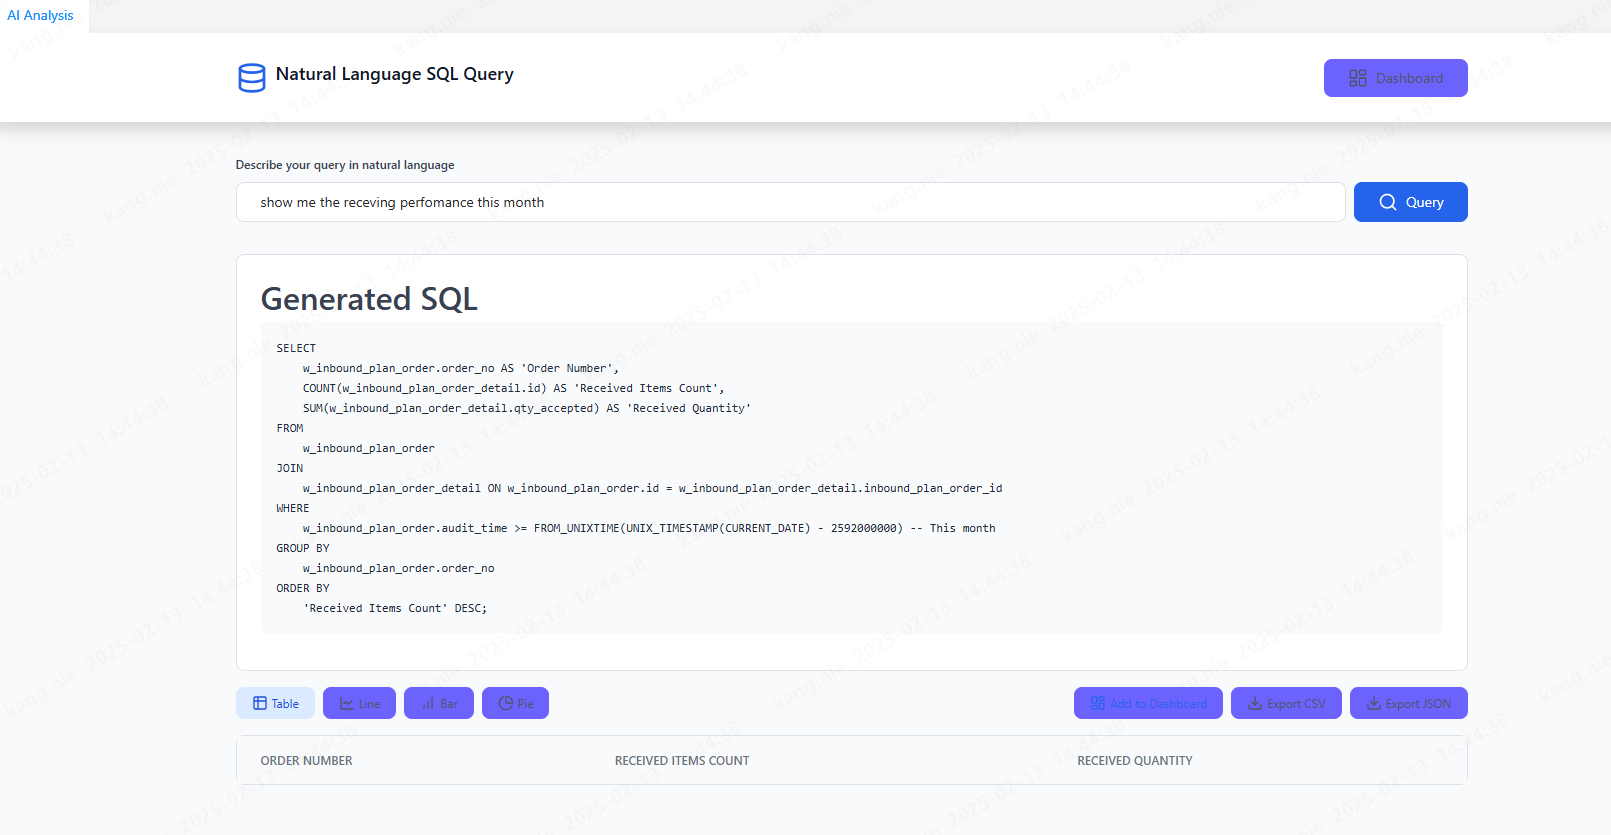Screen dimensions: 1611x835
Task: Click the grid icon on Add to Dashboard
Action: [1098, 703]
